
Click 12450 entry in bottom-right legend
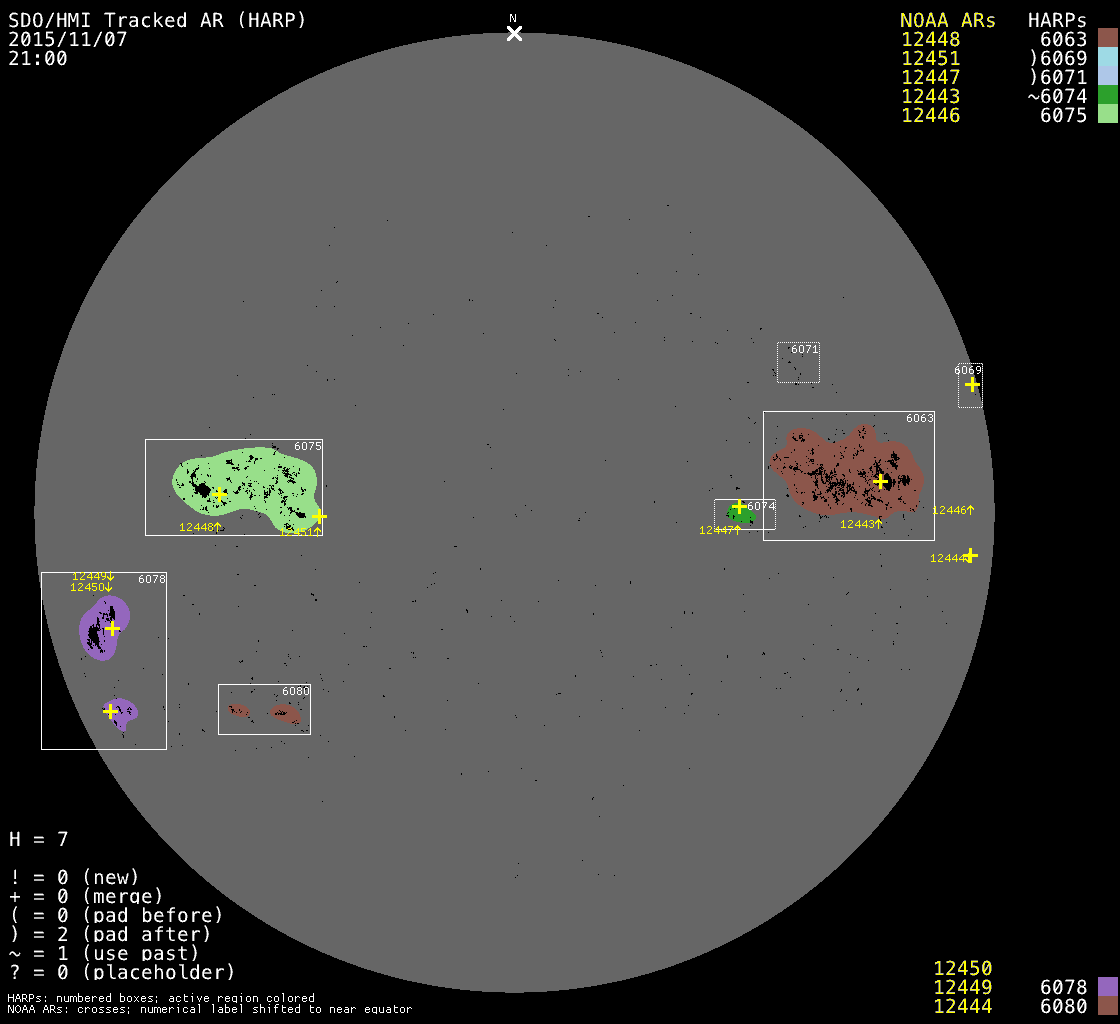pos(962,968)
